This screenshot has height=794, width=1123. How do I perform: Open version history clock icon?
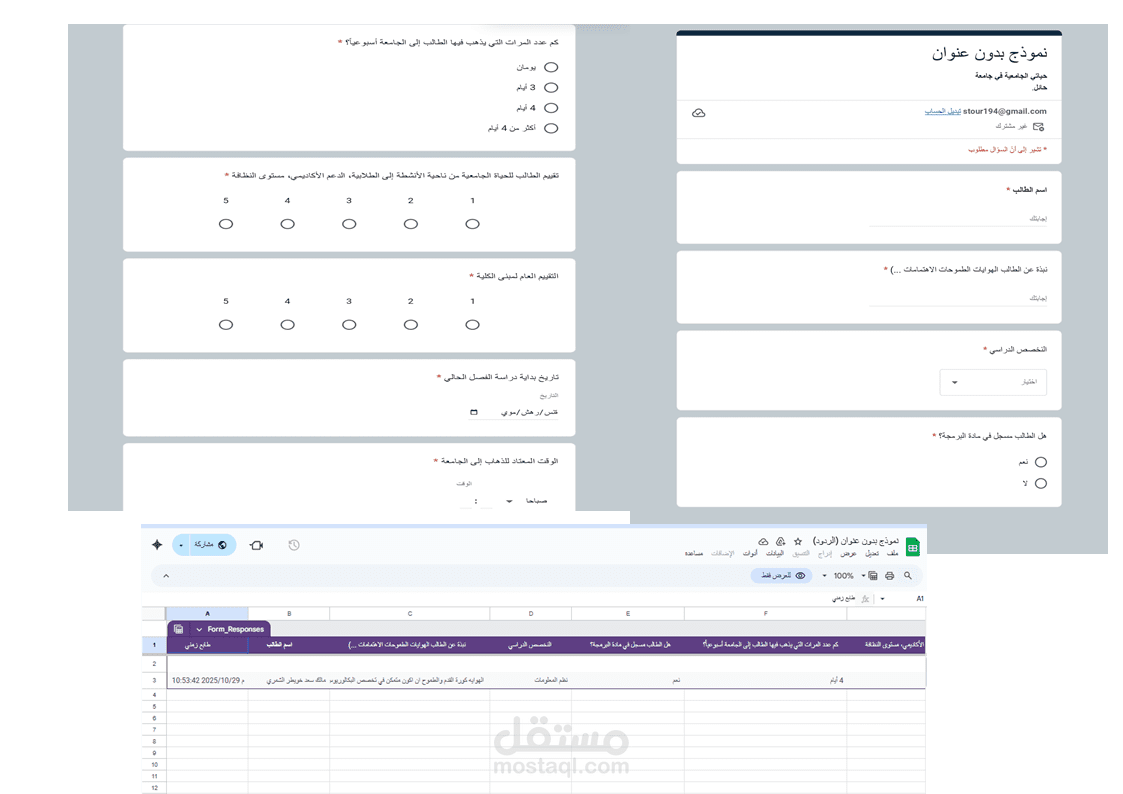coord(293,545)
